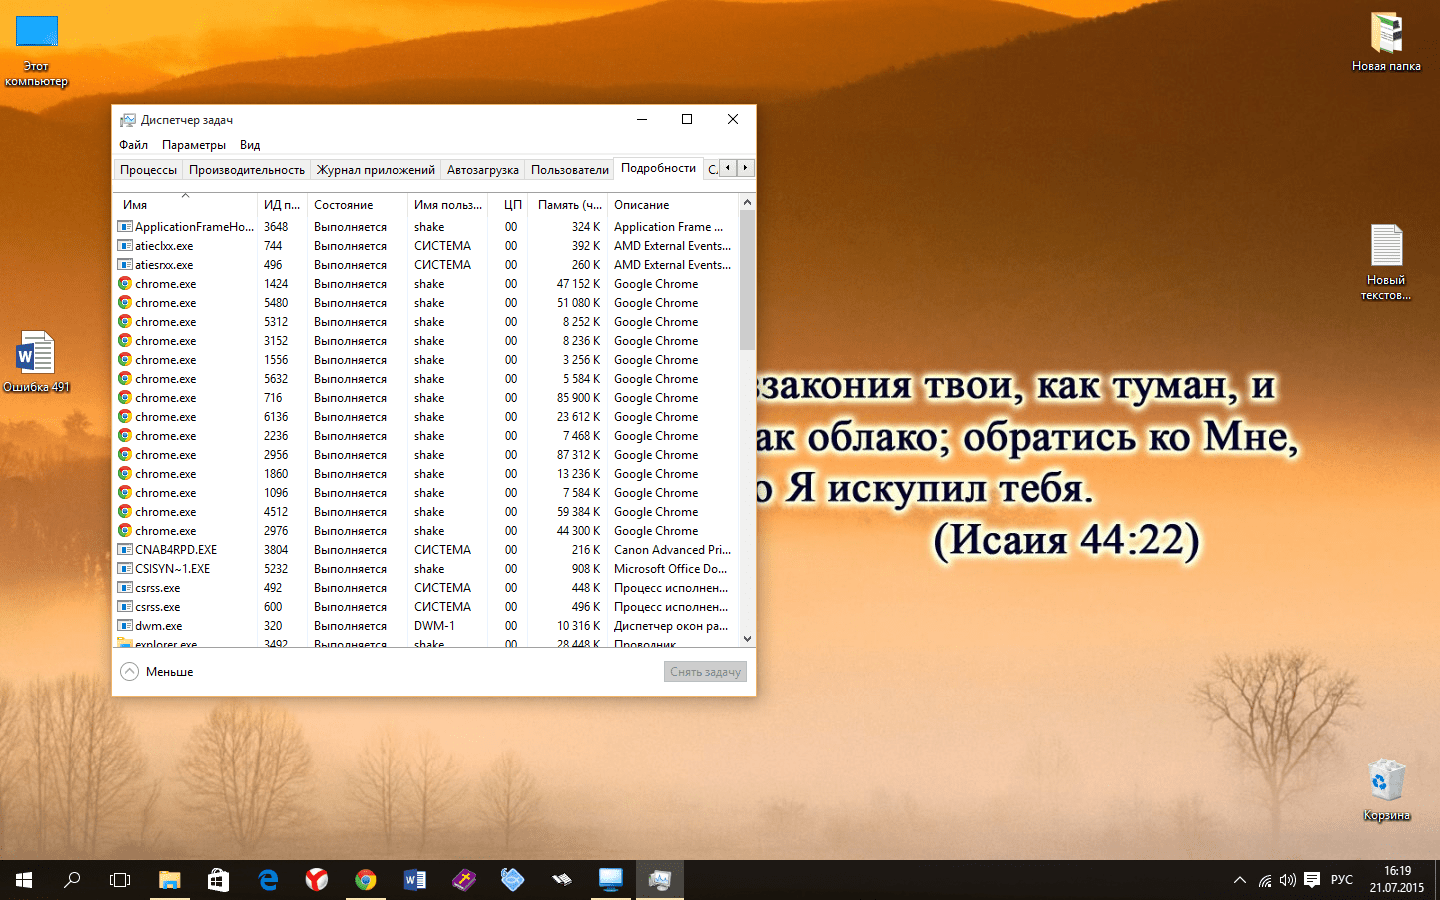Select csrss.exe with PID 600

(427, 607)
